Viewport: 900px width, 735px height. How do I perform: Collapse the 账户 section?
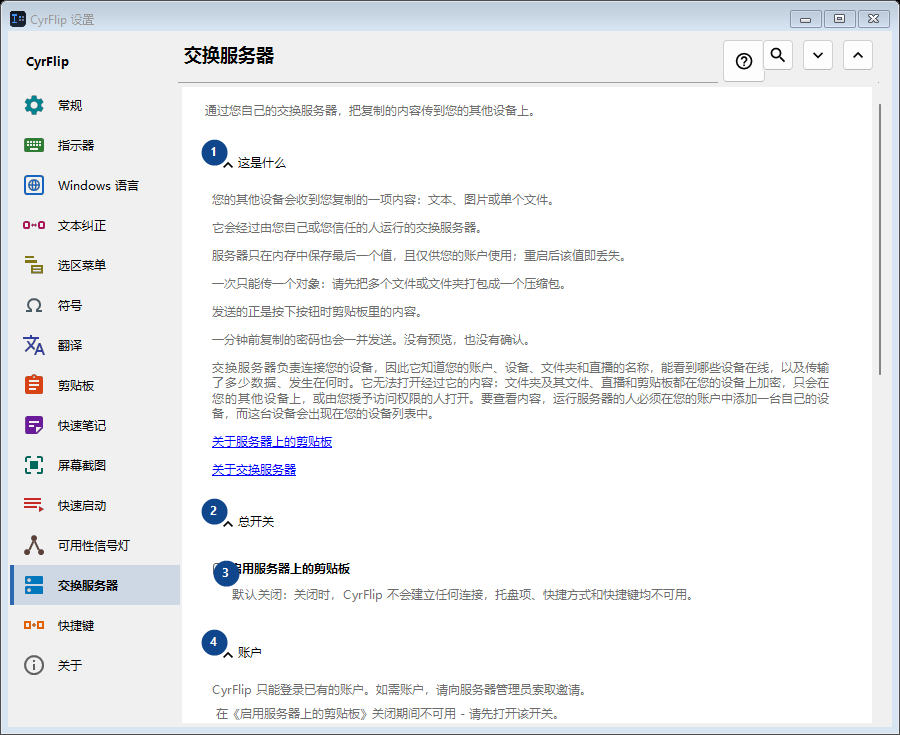[x=228, y=654]
